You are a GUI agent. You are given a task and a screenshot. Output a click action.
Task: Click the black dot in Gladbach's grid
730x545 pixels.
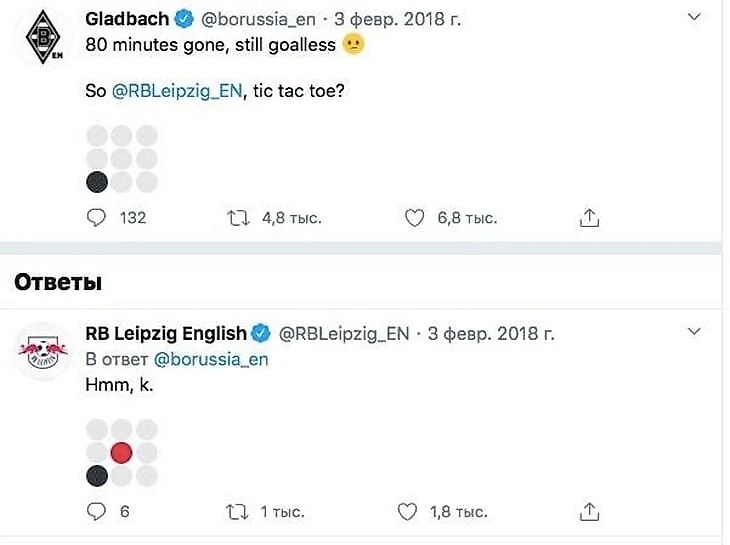tap(97, 181)
